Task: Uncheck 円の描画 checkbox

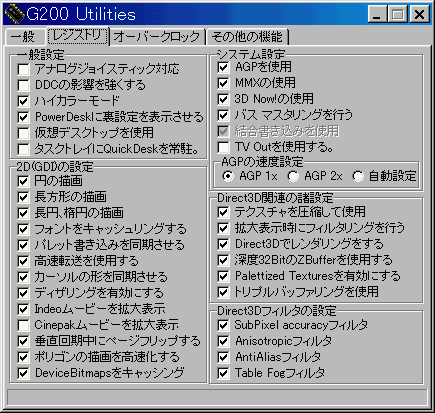Action: click(x=23, y=181)
